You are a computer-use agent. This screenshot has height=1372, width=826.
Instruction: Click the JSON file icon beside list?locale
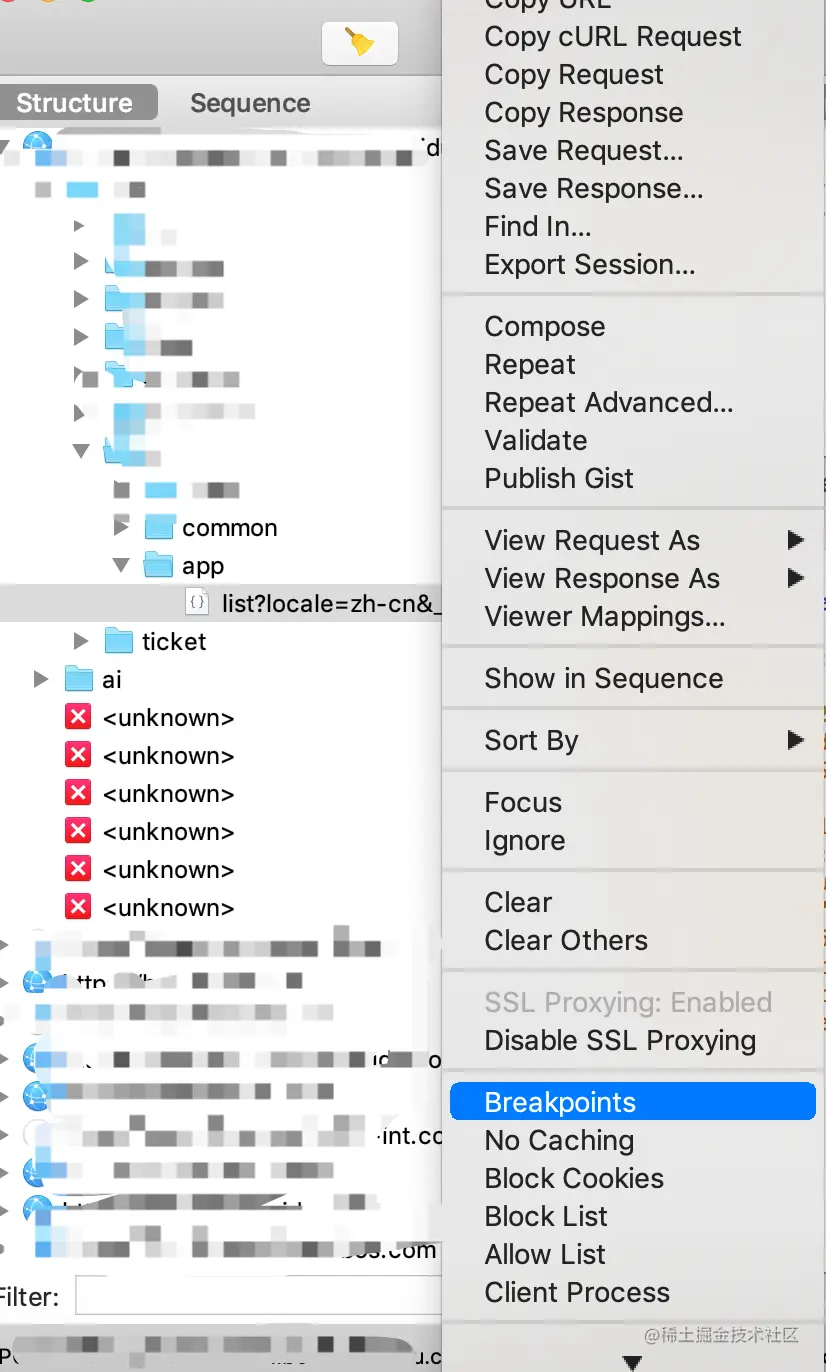click(198, 603)
